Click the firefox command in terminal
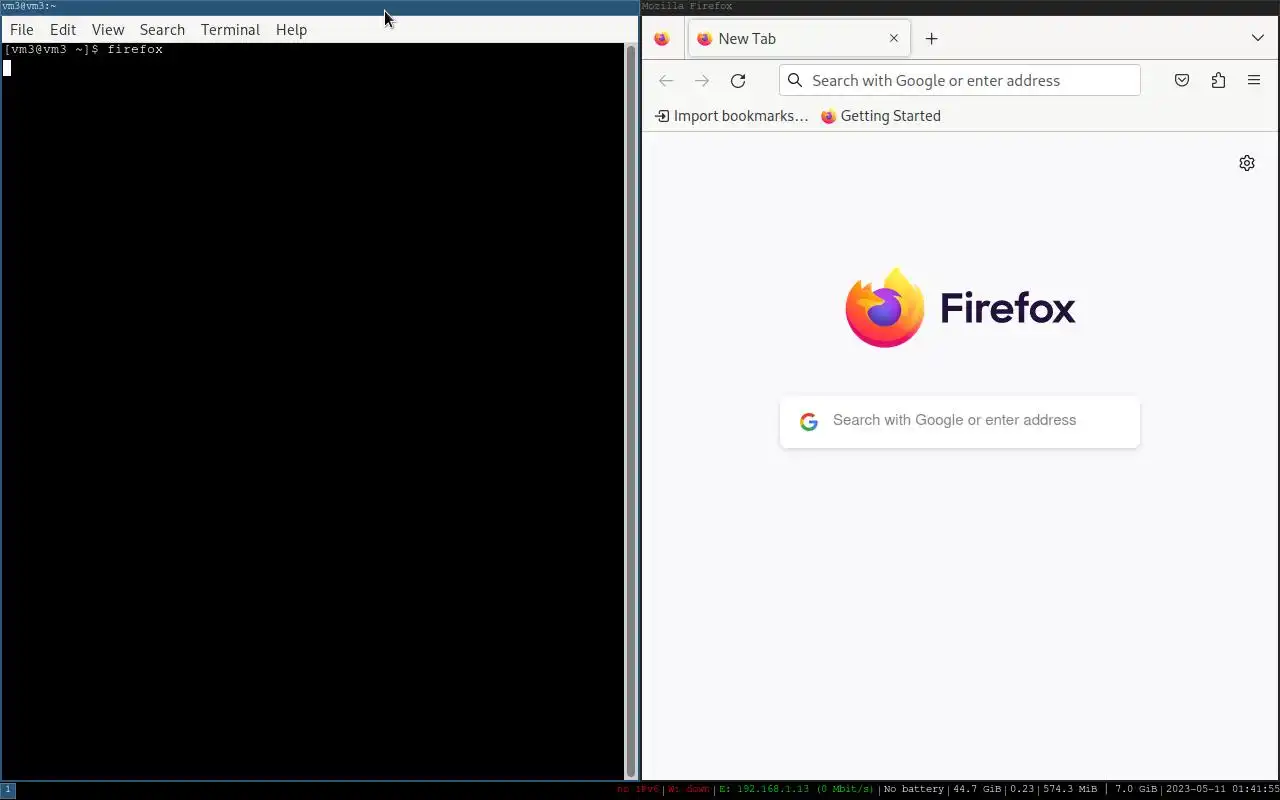This screenshot has height=800, width=1280. 135,49
